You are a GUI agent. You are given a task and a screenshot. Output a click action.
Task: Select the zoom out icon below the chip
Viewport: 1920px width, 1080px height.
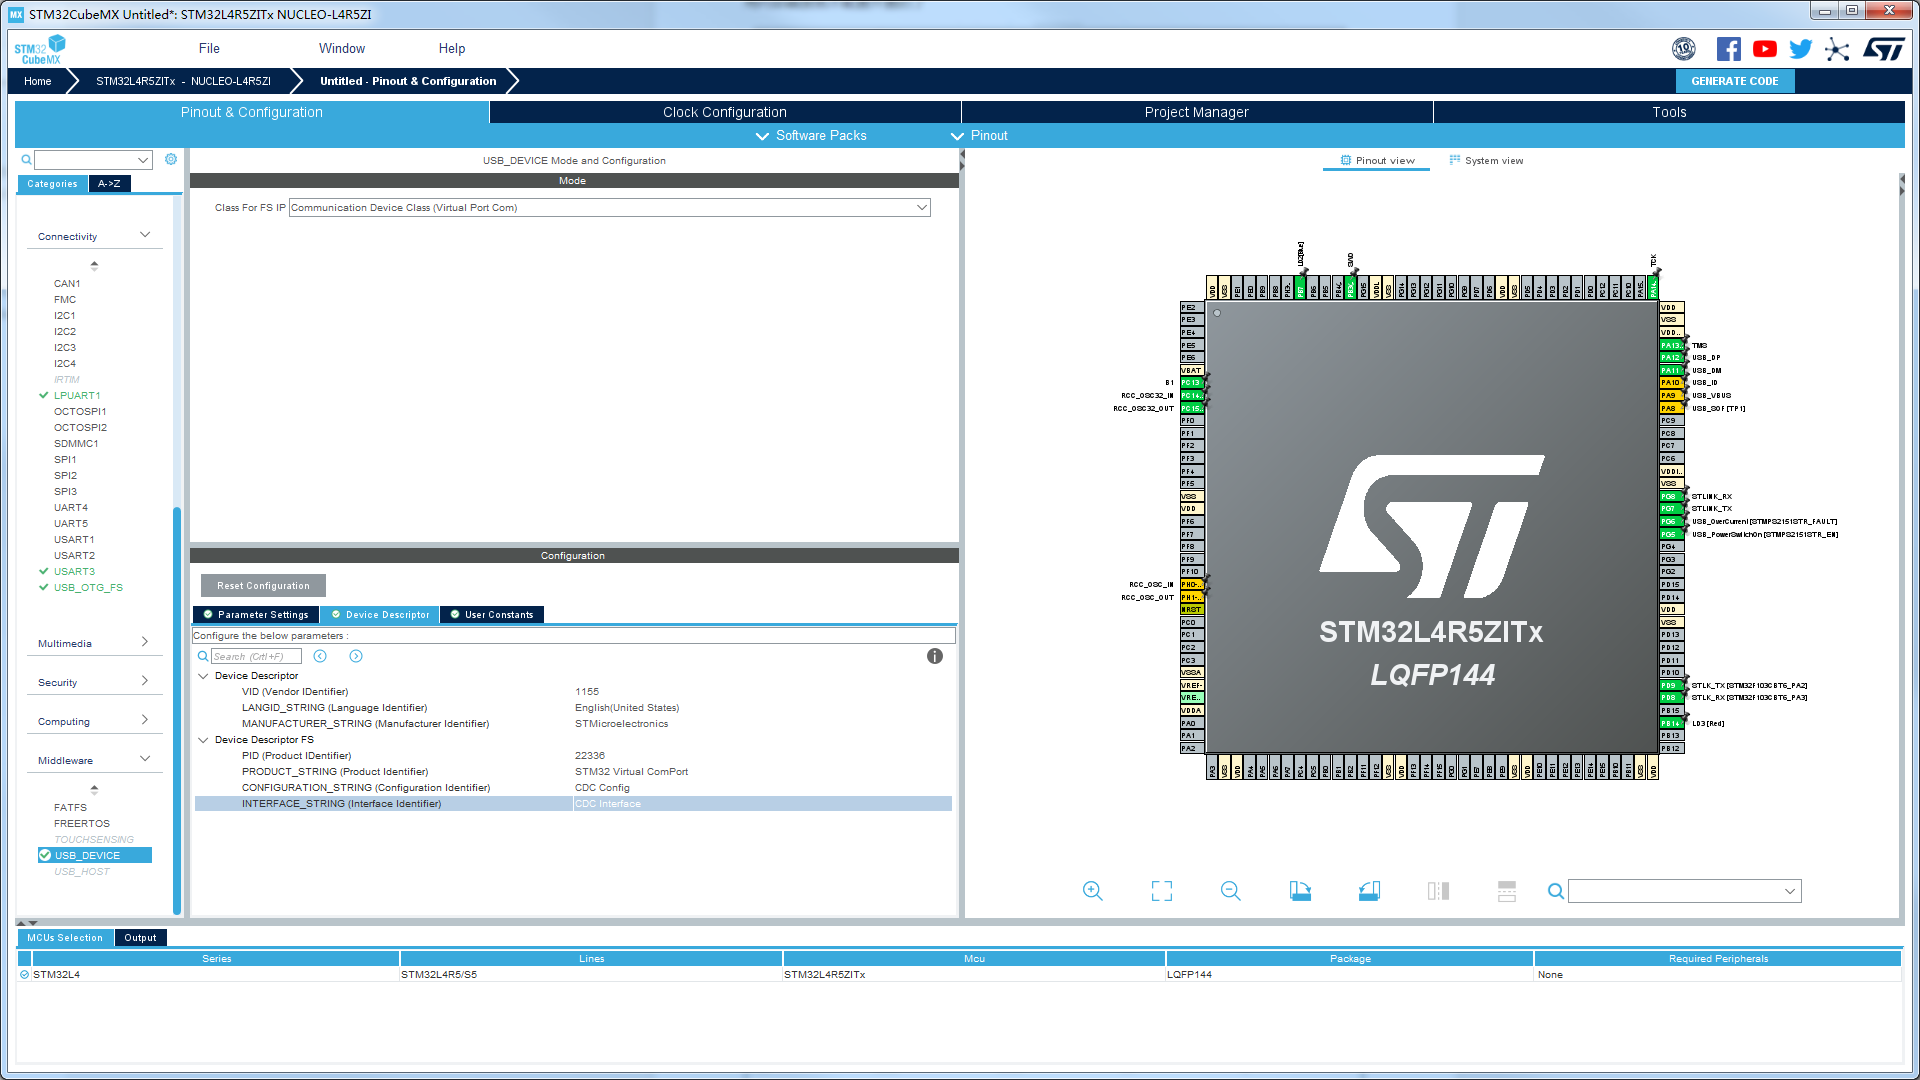tap(1230, 890)
